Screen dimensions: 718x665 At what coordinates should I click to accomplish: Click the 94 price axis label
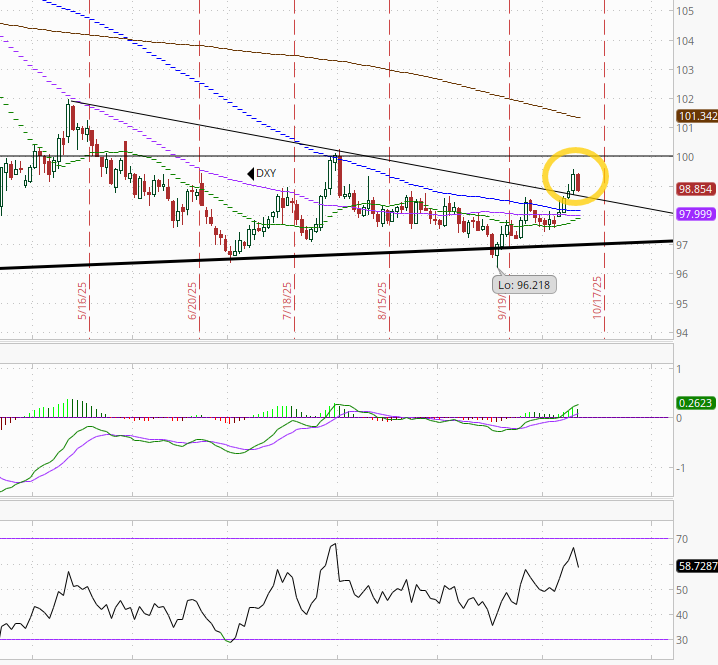pos(682,333)
